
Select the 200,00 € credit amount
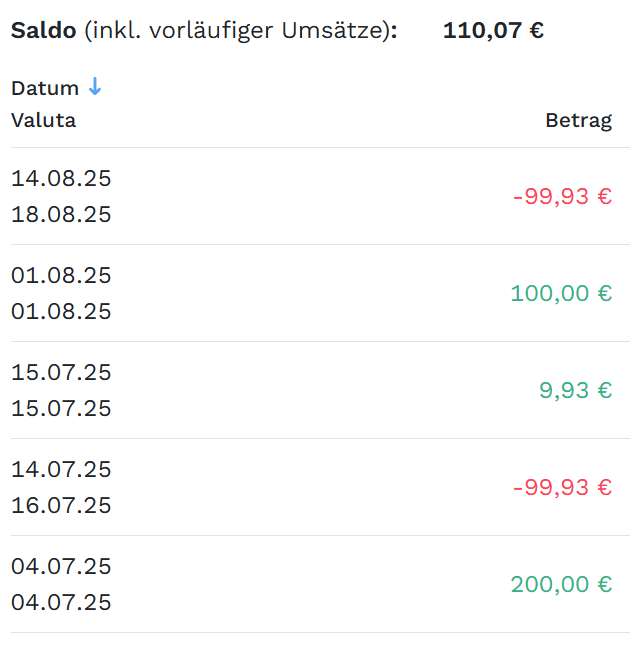tap(561, 584)
